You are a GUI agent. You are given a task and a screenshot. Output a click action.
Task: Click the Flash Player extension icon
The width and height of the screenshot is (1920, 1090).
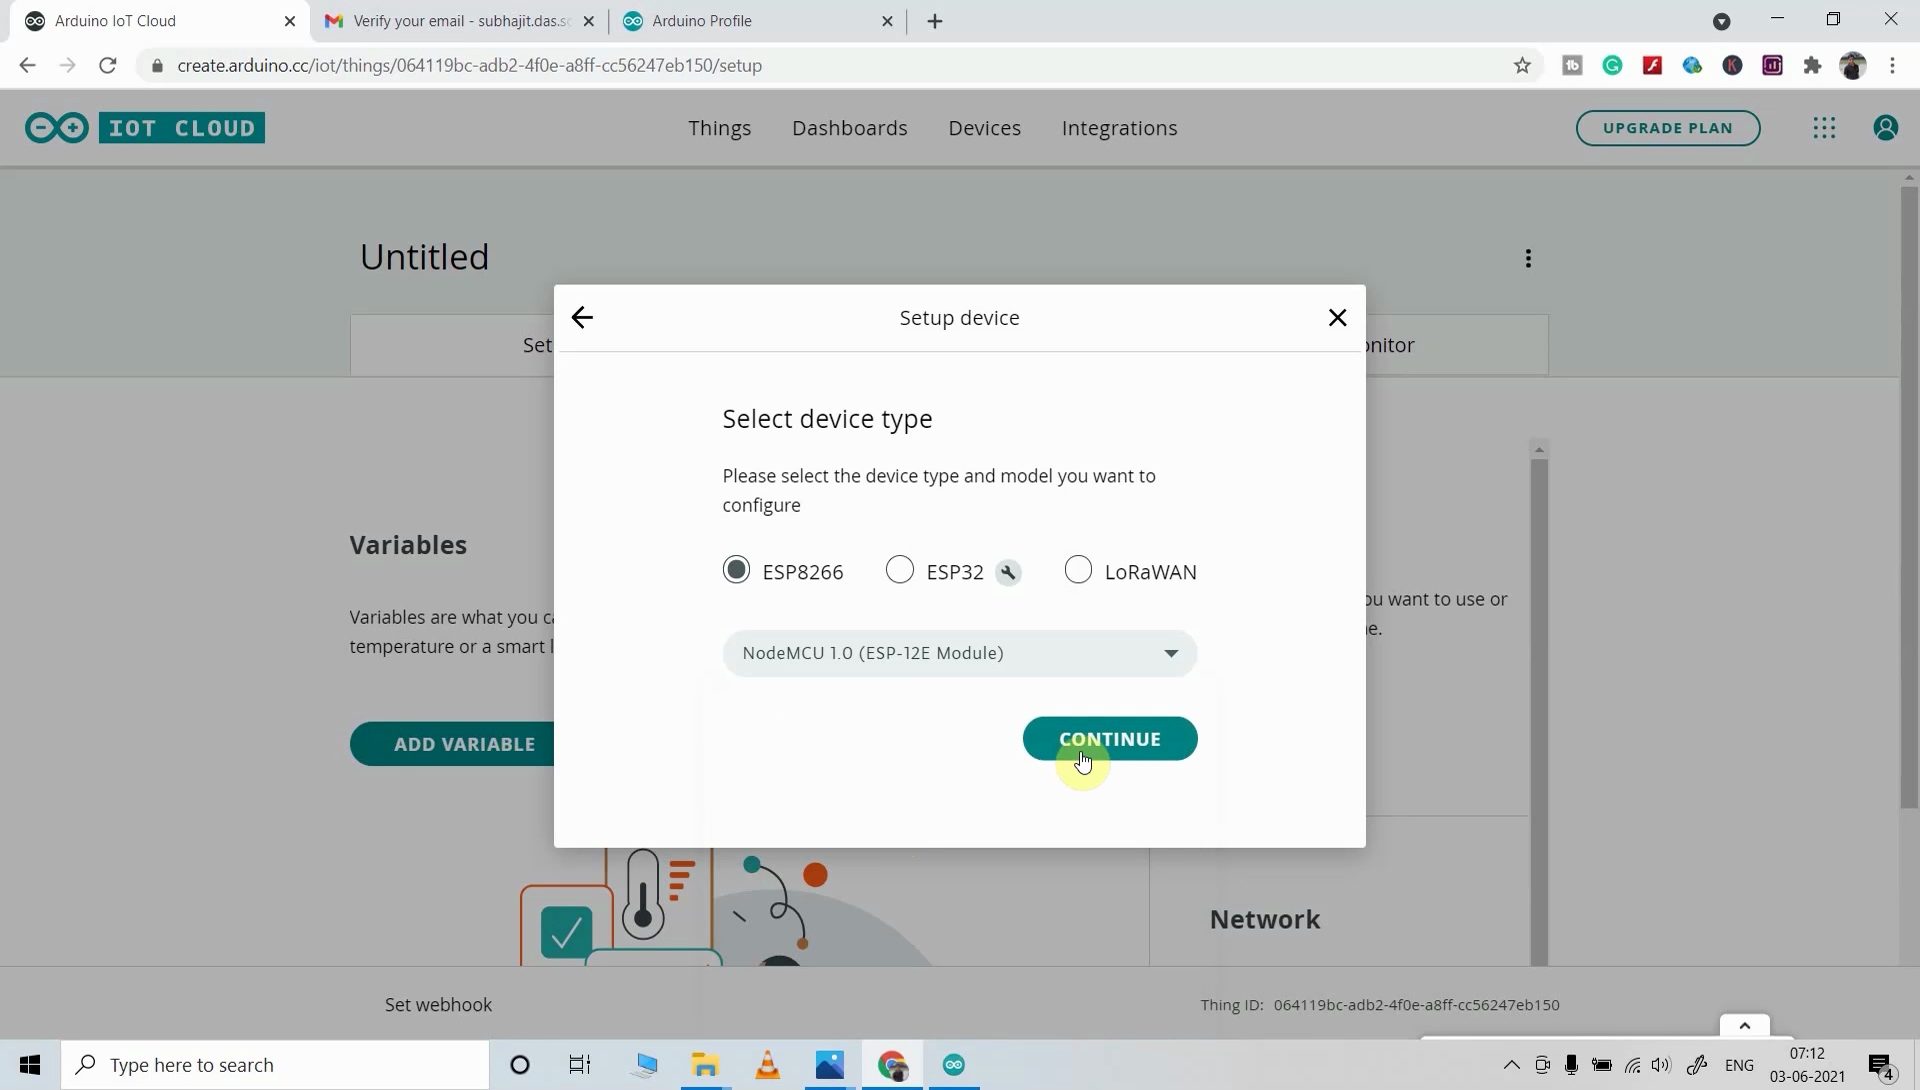pos(1653,65)
